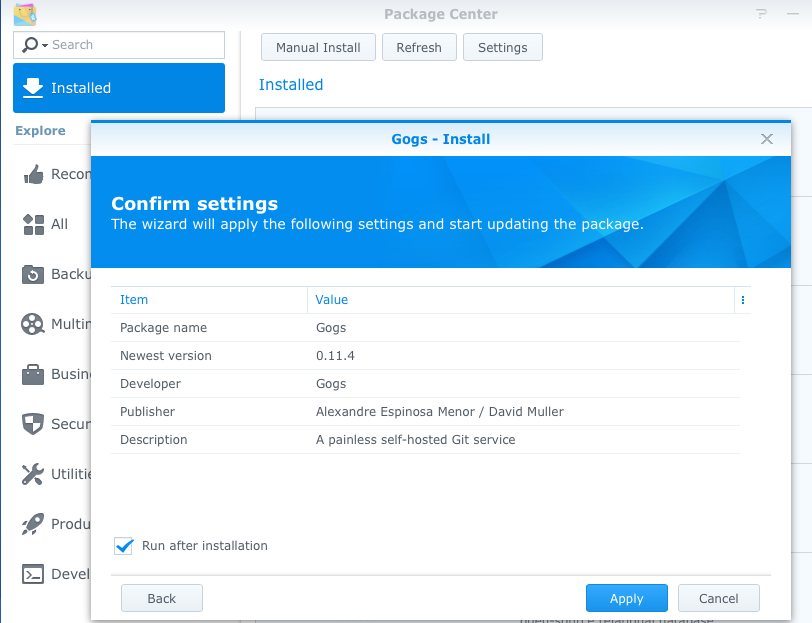The height and width of the screenshot is (623, 812).
Task: Cancel the Gogs installation
Action: point(719,598)
